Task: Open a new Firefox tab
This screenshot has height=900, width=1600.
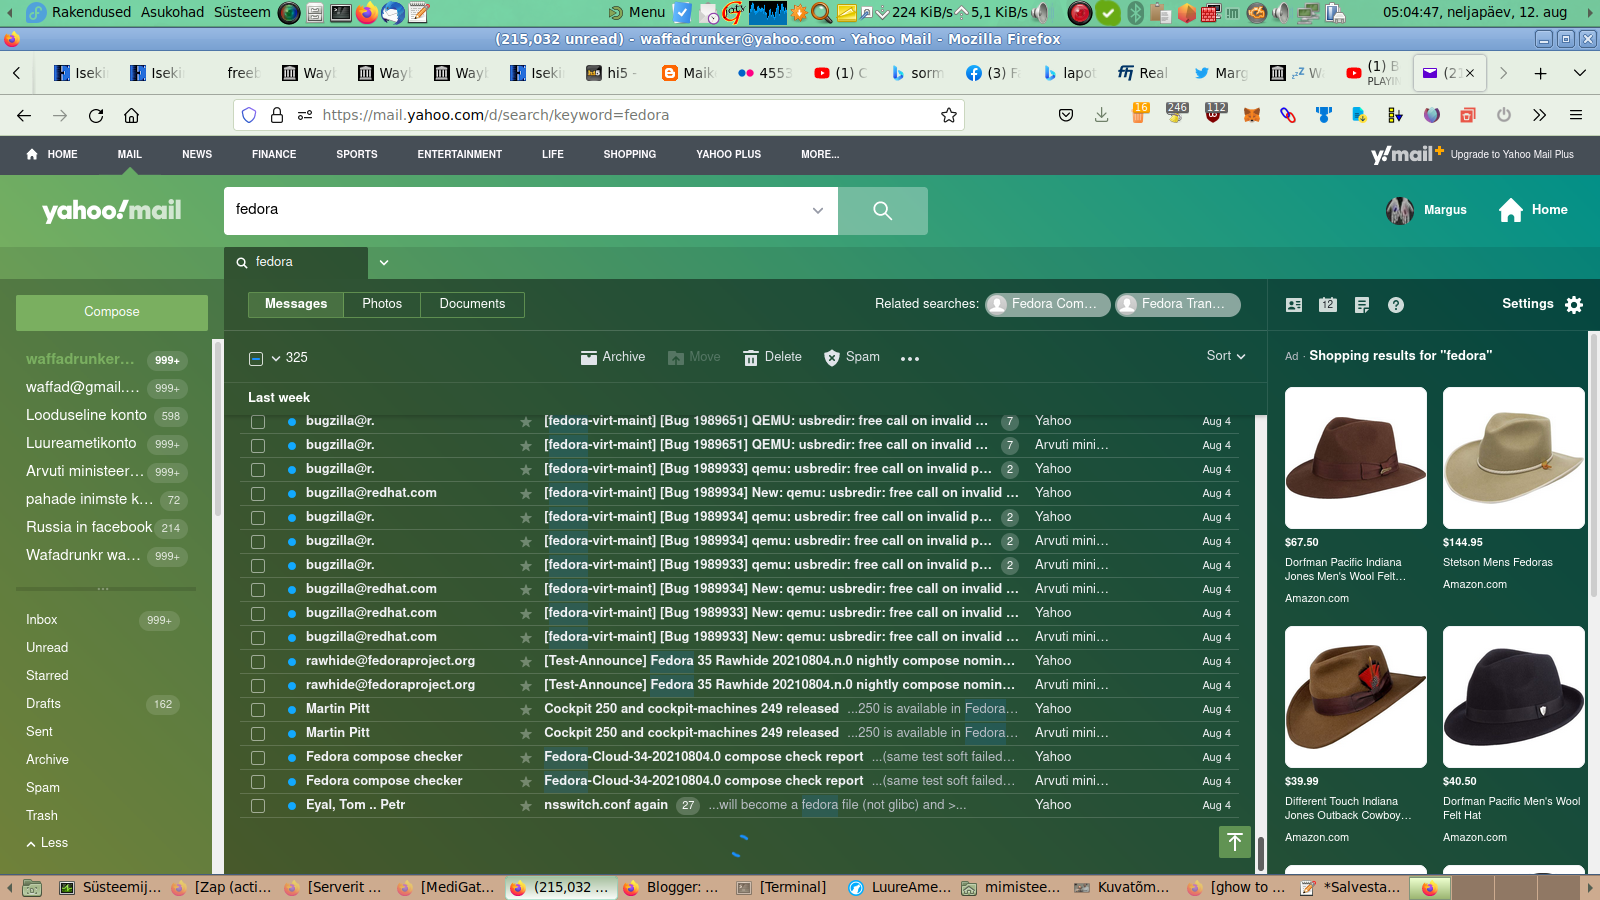Action: (x=1541, y=73)
